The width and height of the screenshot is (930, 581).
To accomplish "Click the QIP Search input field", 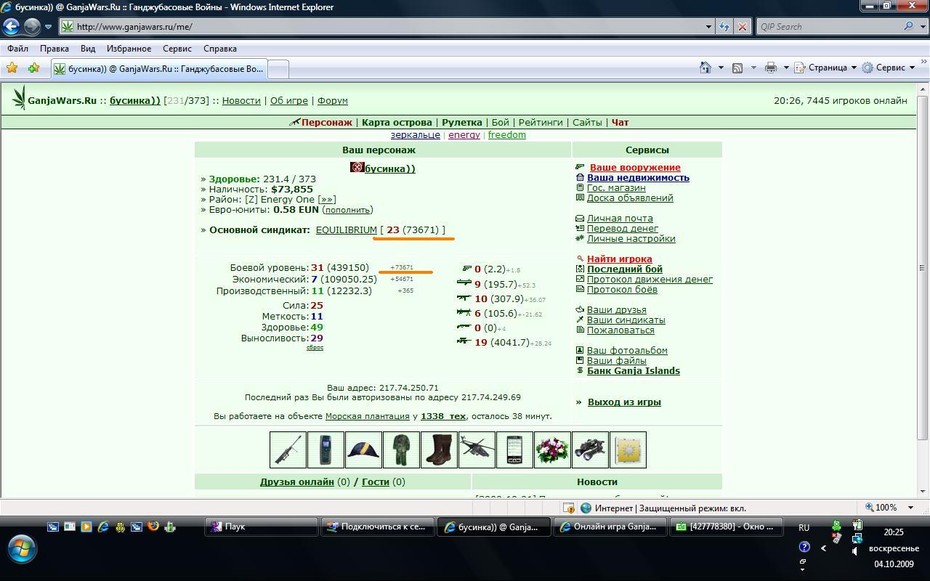I will 829,27.
